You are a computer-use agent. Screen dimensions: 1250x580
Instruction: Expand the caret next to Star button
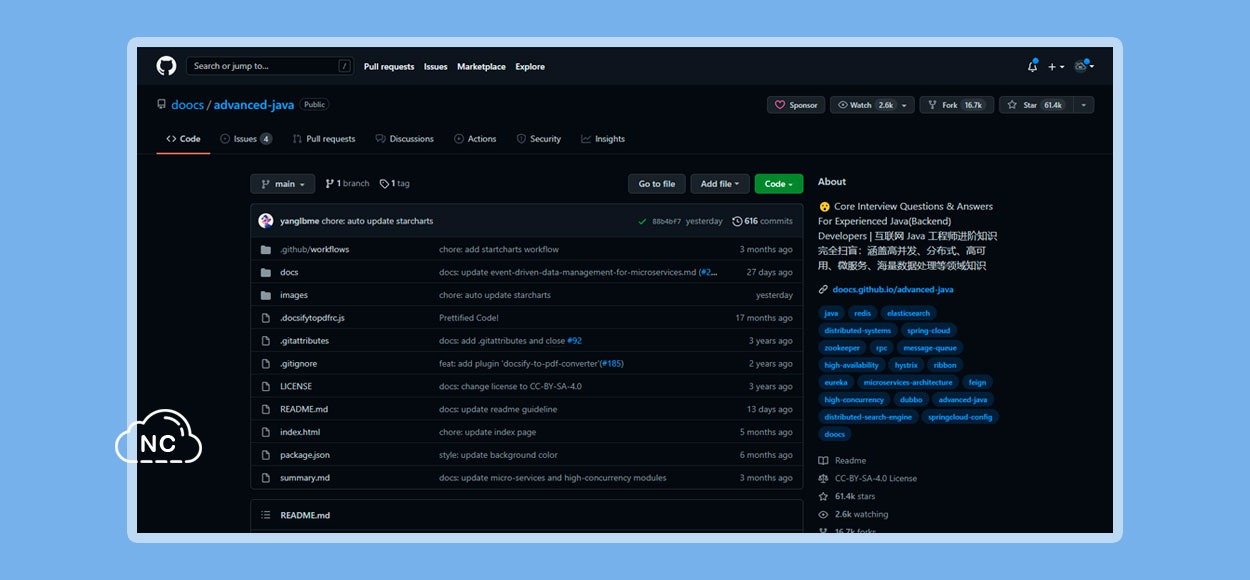pos(1086,105)
